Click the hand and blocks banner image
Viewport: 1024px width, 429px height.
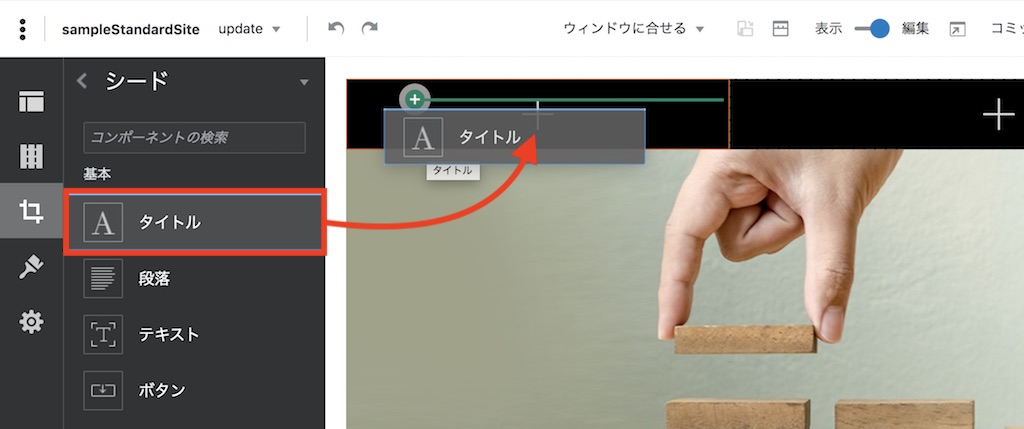pos(684,289)
